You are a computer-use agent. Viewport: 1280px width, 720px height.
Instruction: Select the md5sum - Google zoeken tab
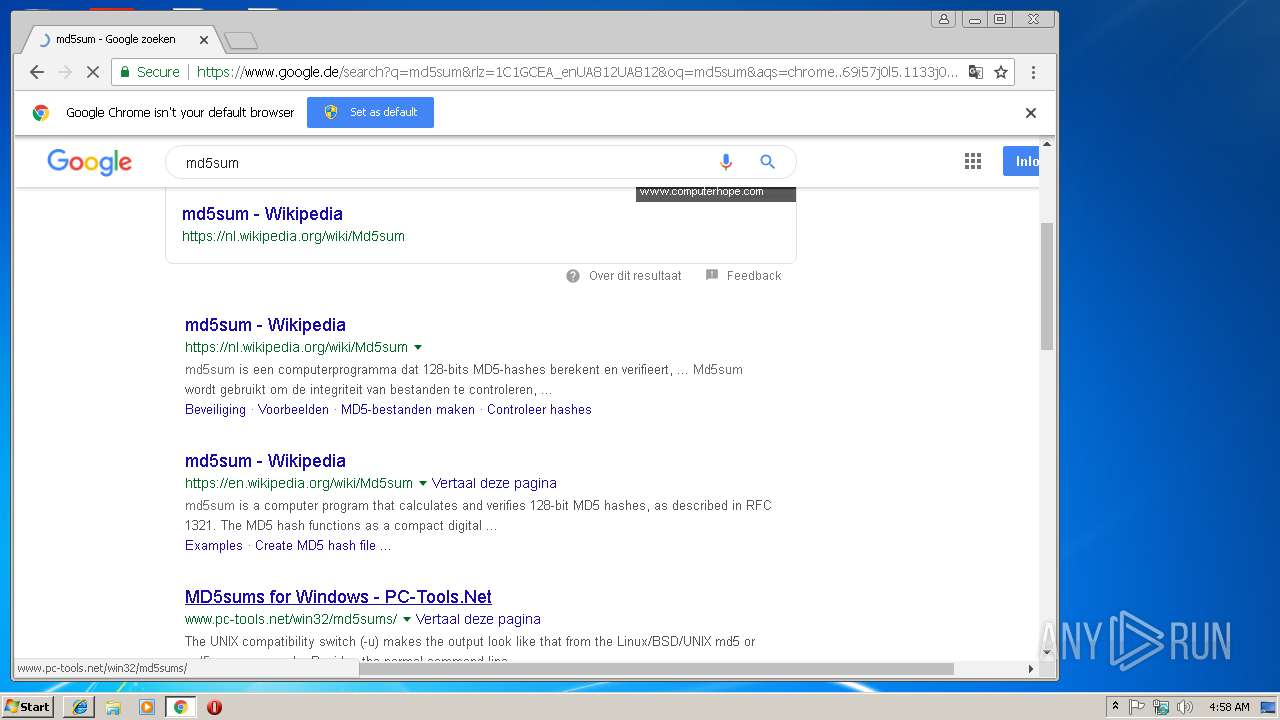click(115, 40)
